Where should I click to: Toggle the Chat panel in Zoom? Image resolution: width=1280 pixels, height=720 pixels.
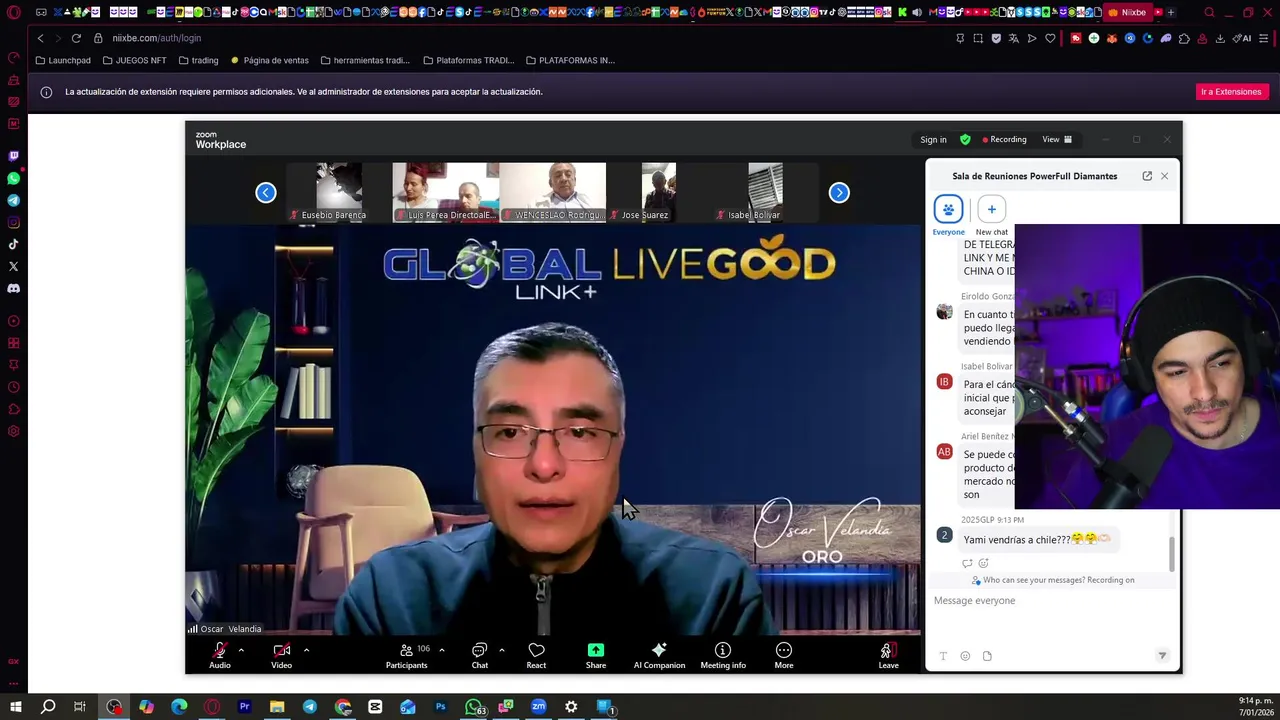tap(480, 655)
